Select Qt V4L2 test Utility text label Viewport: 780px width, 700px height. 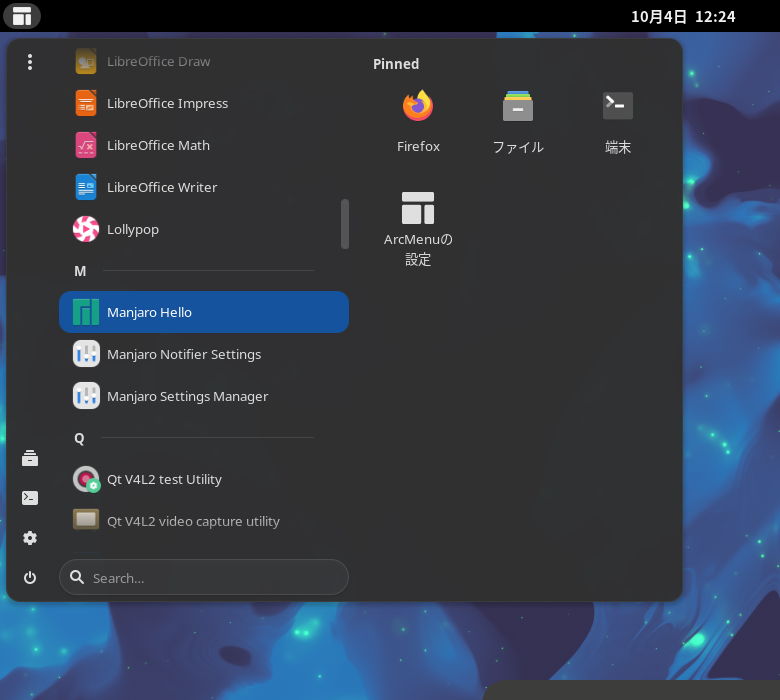point(165,480)
